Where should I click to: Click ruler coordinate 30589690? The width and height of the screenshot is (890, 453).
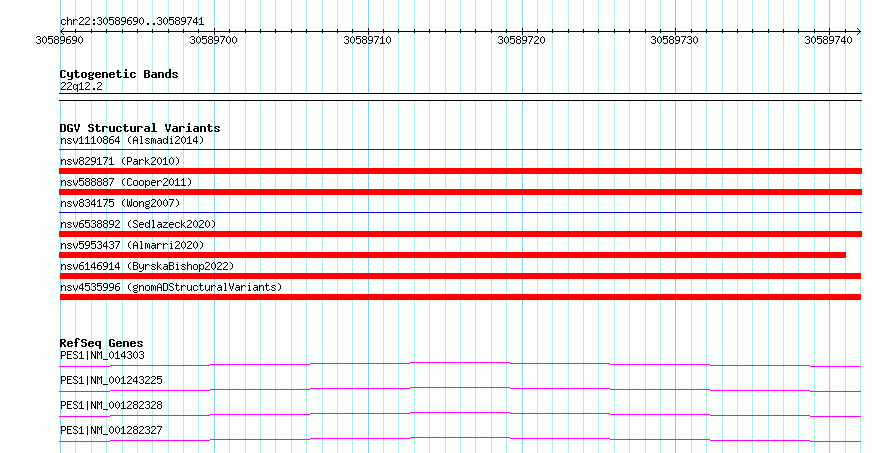(x=59, y=40)
